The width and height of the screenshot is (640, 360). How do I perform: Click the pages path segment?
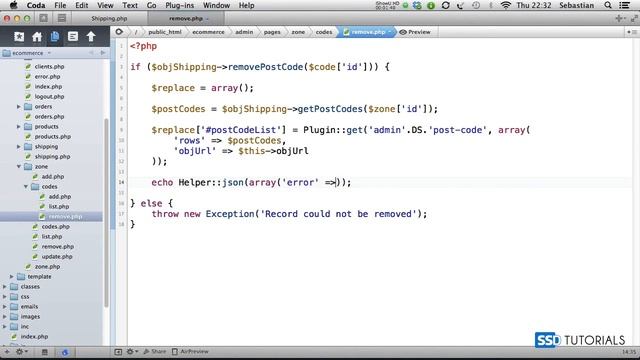272,32
